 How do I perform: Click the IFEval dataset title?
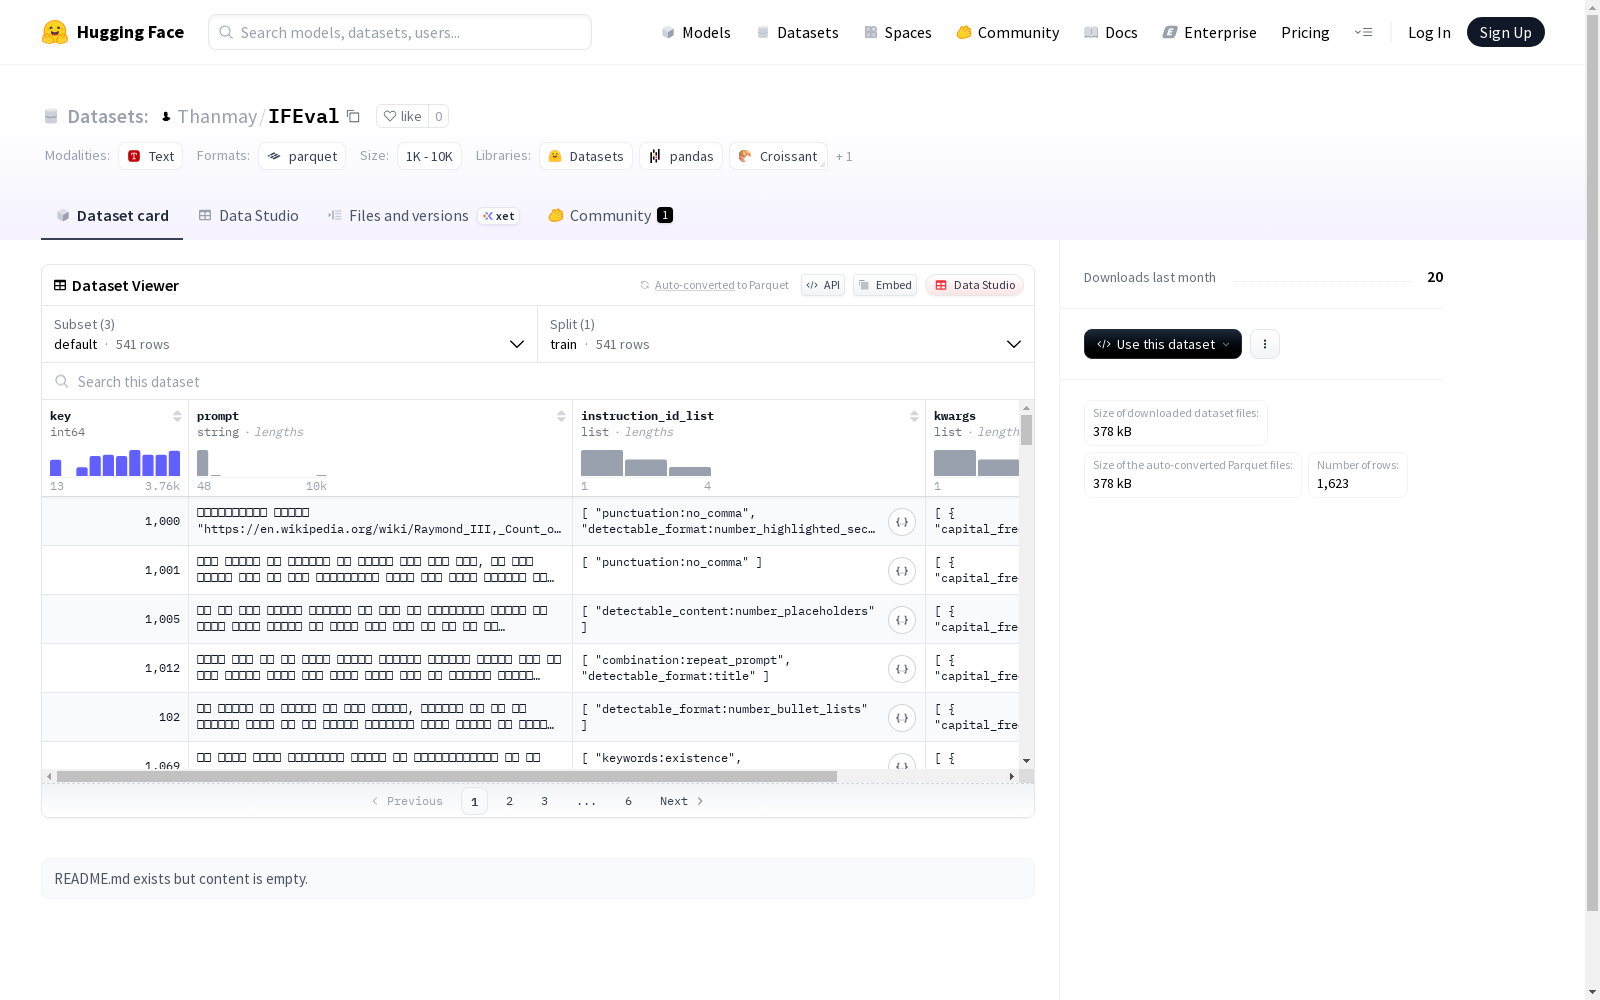pyautogui.click(x=303, y=116)
